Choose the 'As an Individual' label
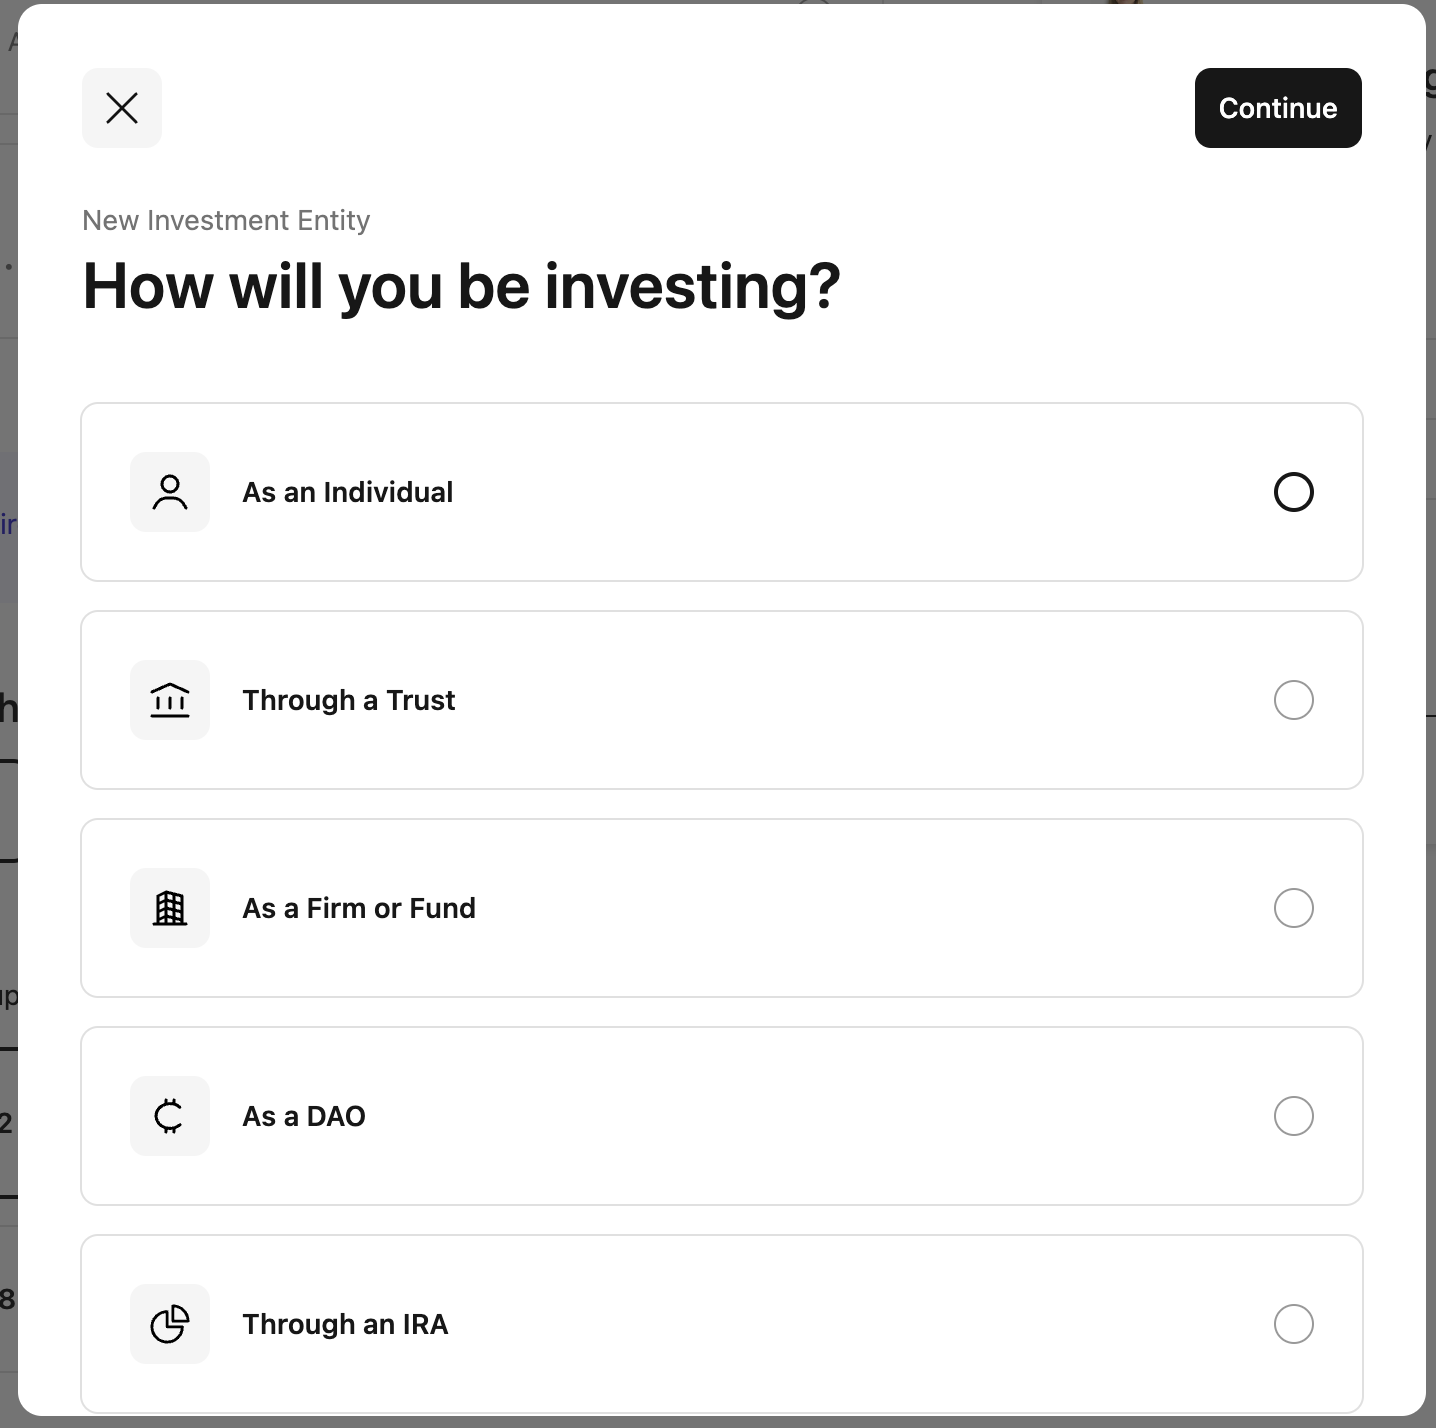 [x=348, y=492]
